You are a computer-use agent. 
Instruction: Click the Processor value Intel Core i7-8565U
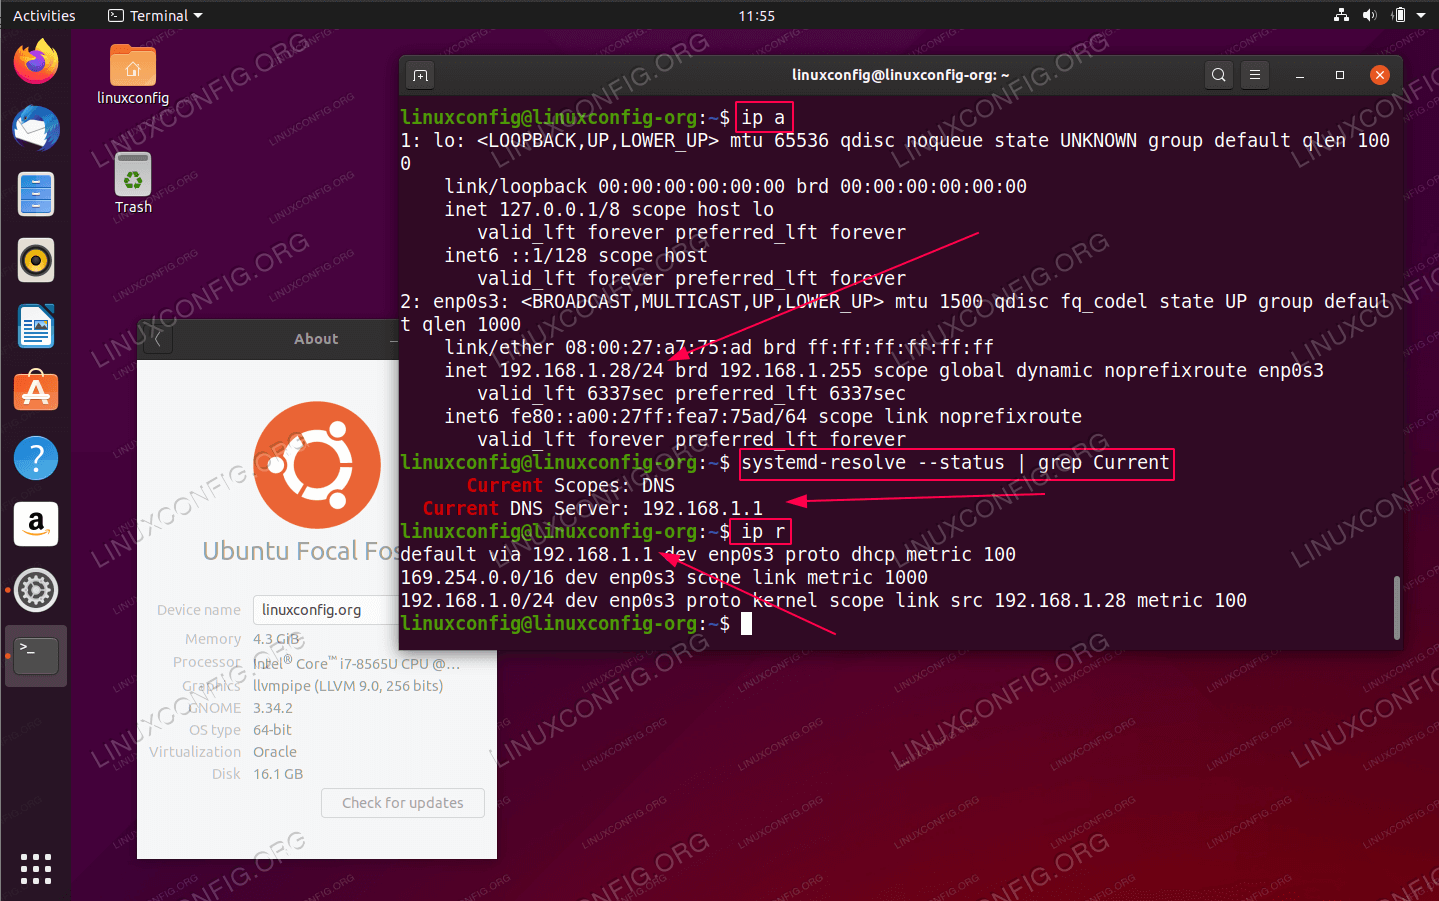[356, 663]
